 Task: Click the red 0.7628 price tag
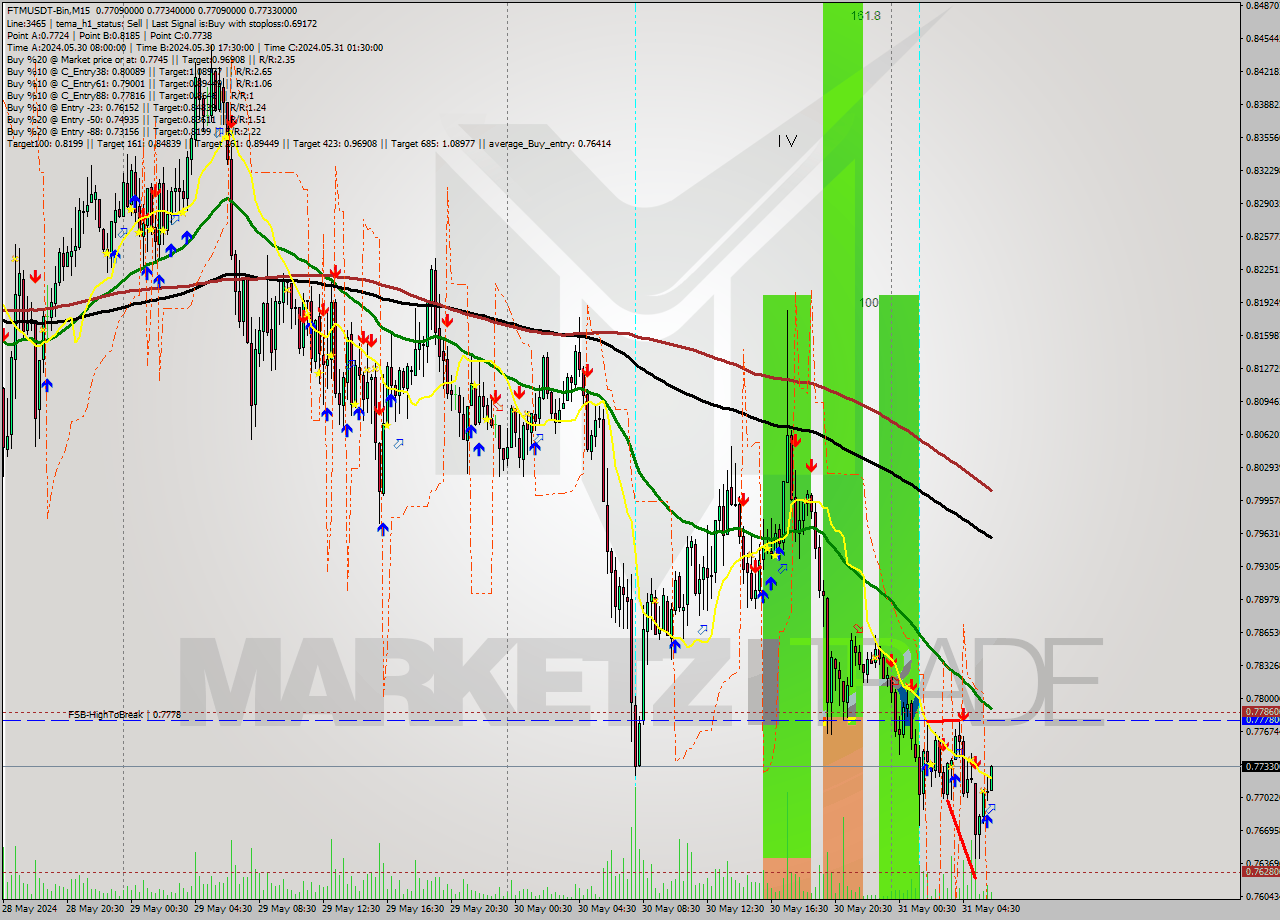[1260, 871]
